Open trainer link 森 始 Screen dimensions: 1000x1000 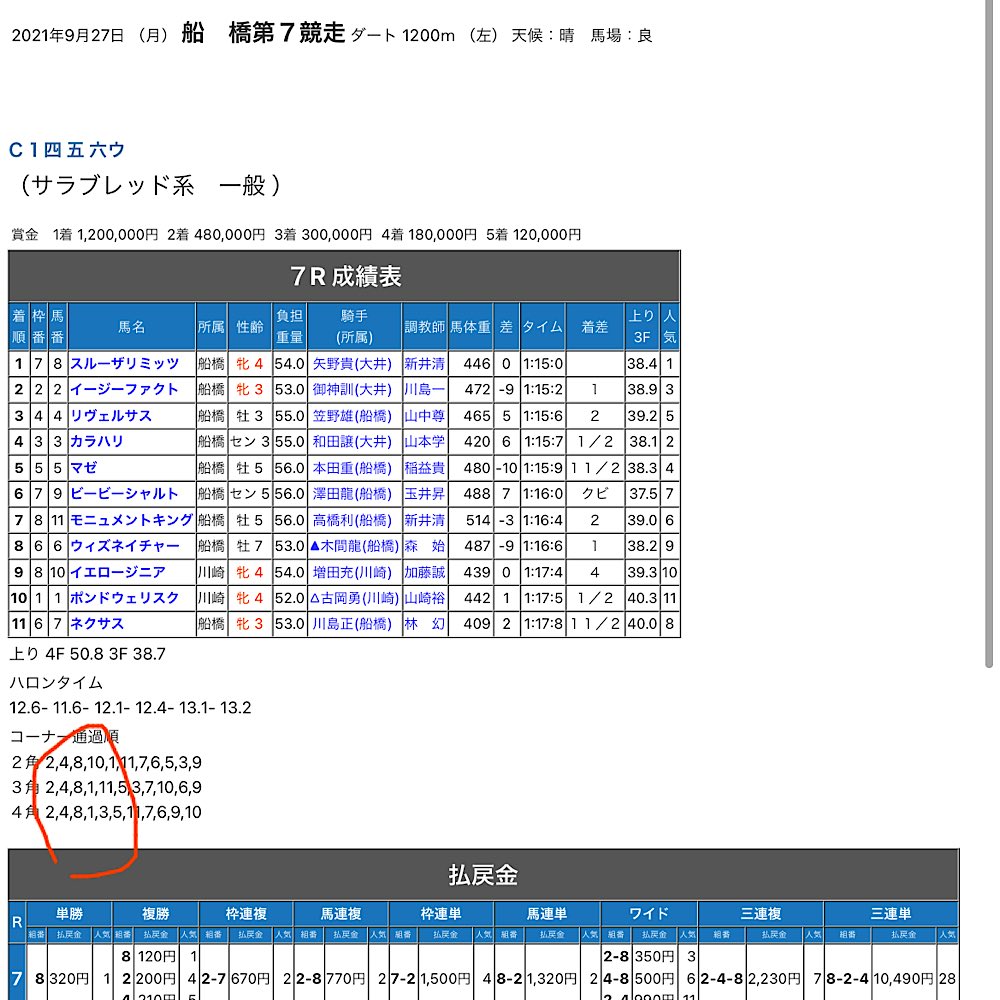coord(424,546)
